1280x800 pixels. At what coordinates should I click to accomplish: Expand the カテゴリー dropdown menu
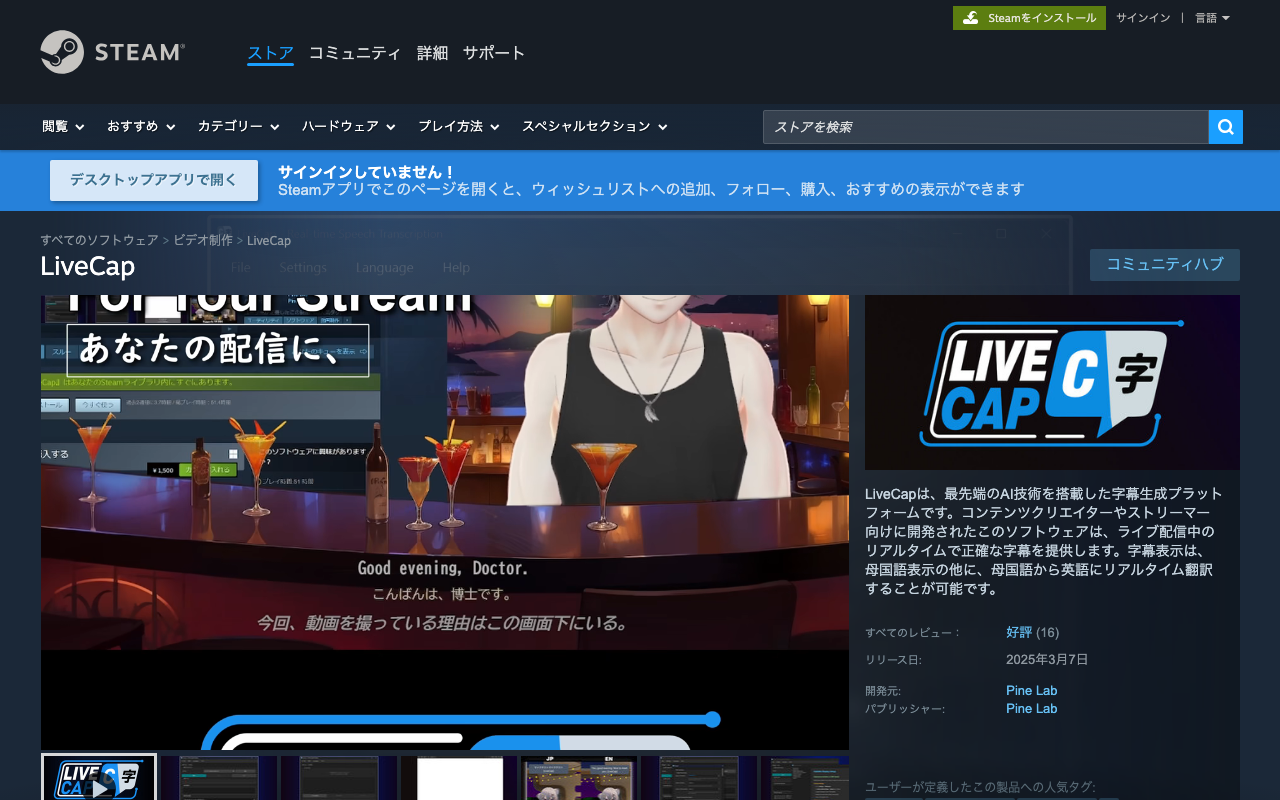tap(239, 127)
